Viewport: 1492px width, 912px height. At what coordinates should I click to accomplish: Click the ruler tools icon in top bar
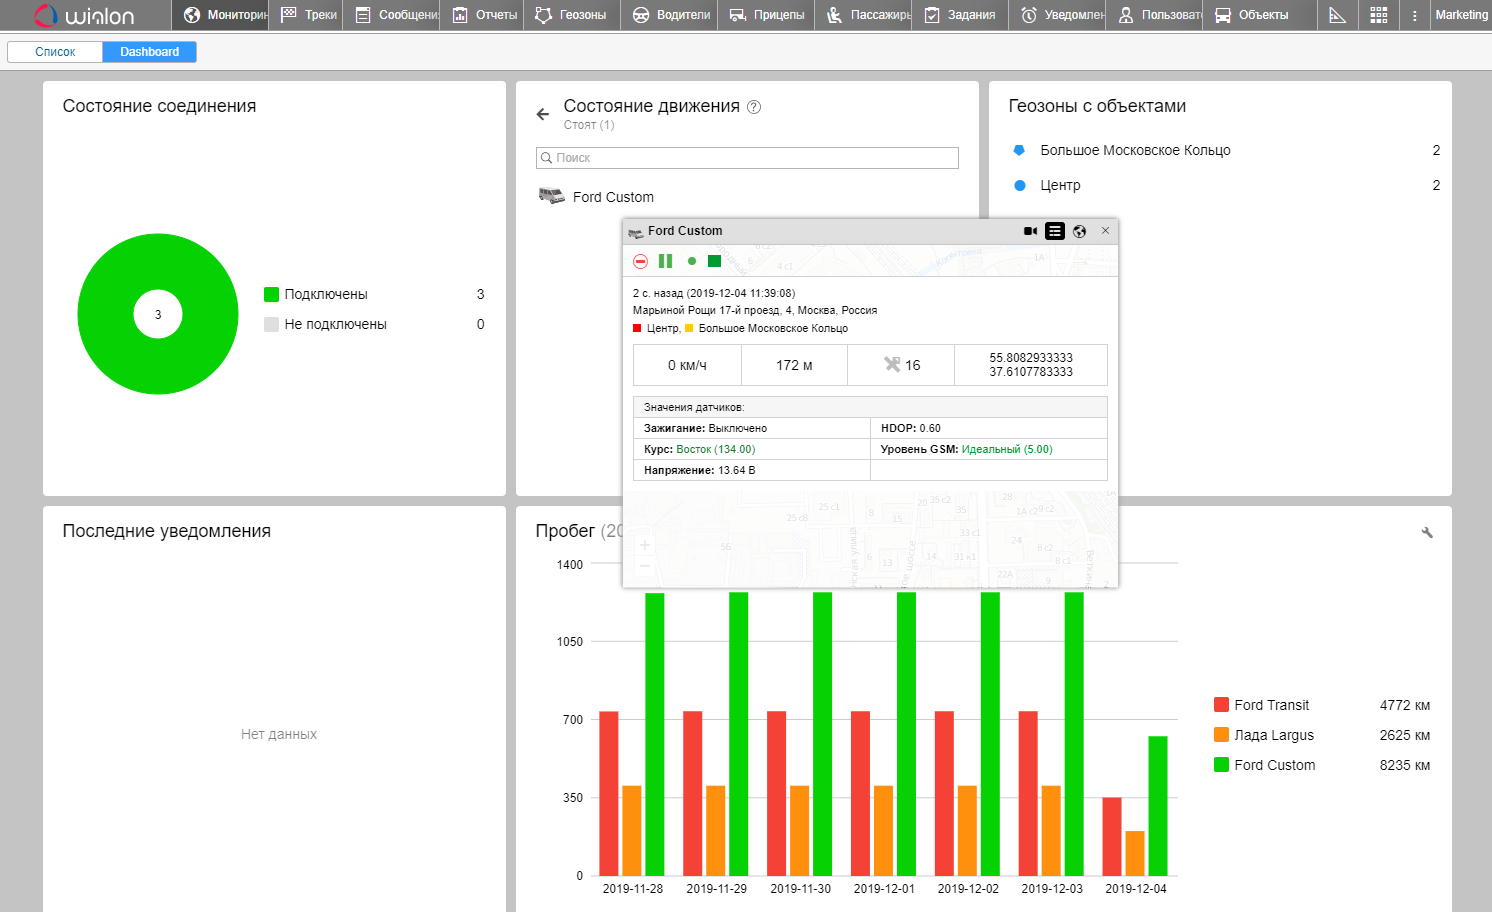[1337, 15]
